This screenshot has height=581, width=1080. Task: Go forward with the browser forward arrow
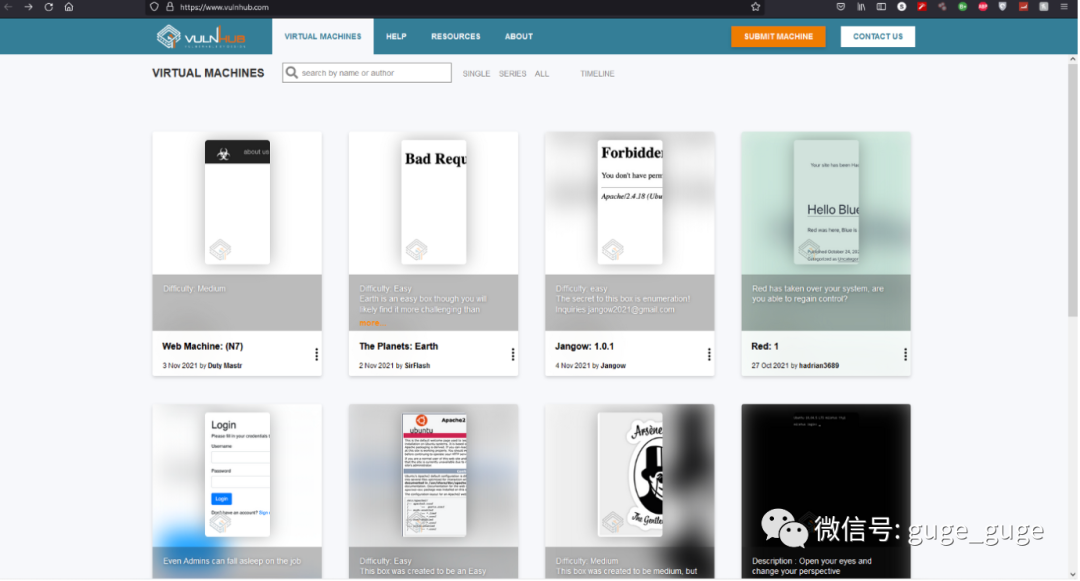point(28,7)
